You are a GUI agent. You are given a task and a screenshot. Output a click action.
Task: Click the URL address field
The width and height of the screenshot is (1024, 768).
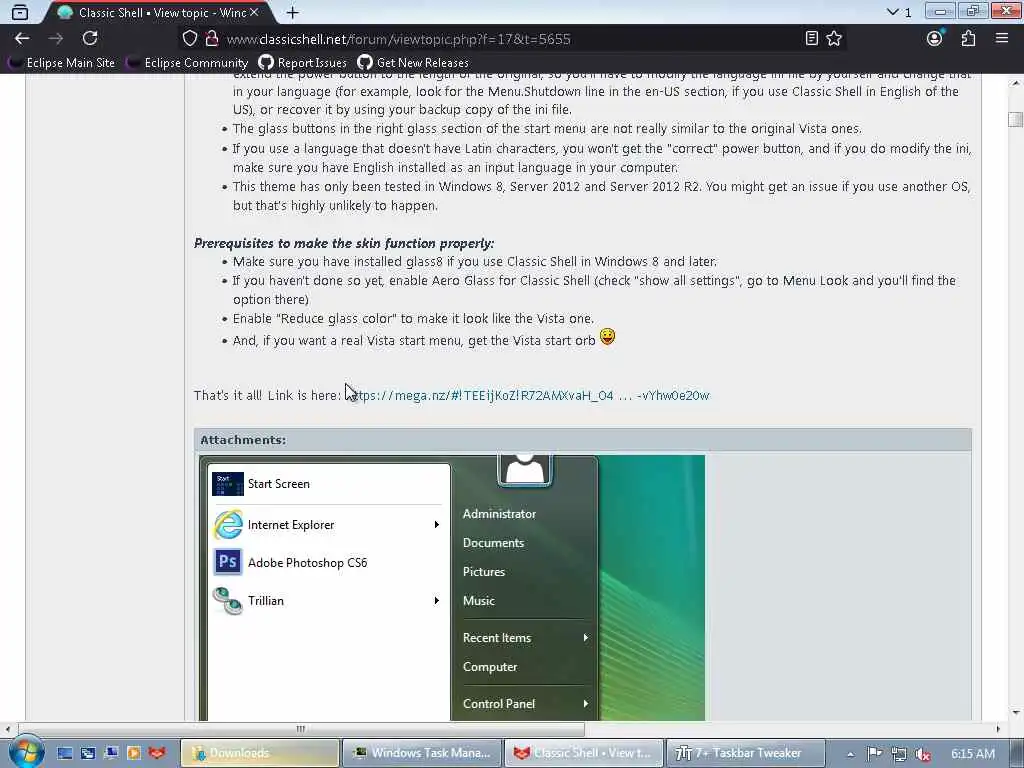pyautogui.click(x=509, y=39)
